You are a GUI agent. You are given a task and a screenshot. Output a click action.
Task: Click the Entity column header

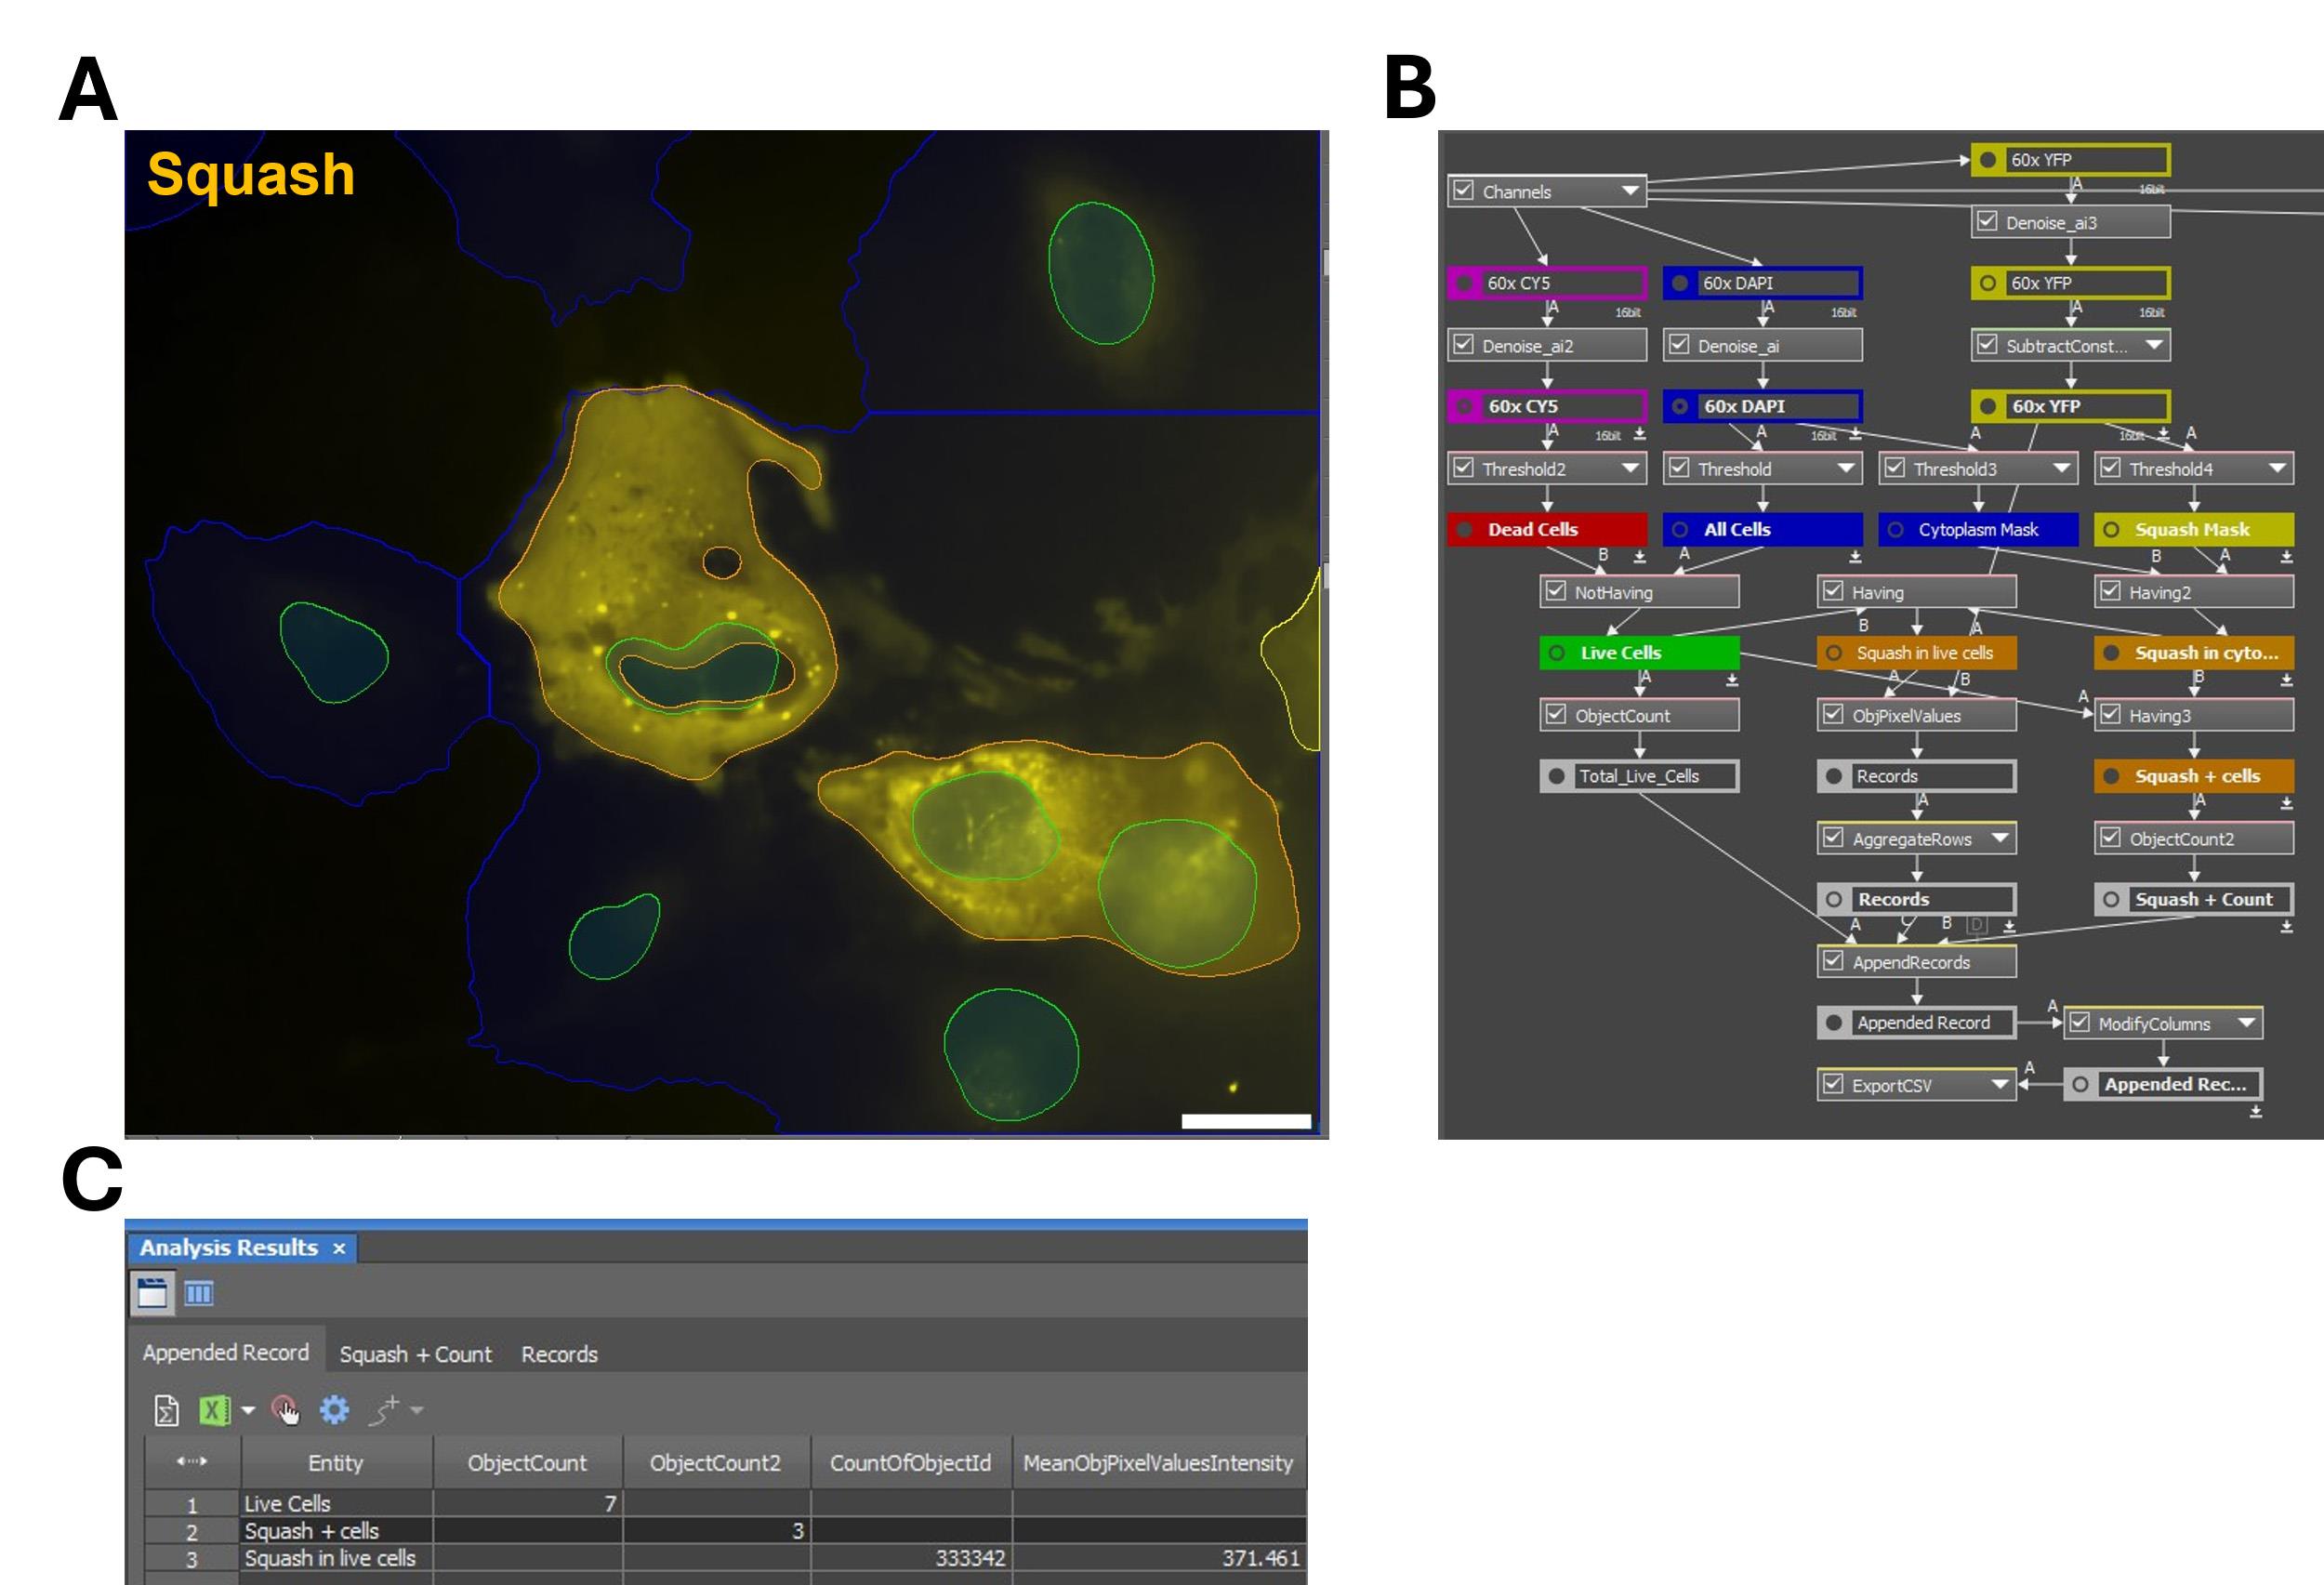pyautogui.click(x=335, y=1463)
